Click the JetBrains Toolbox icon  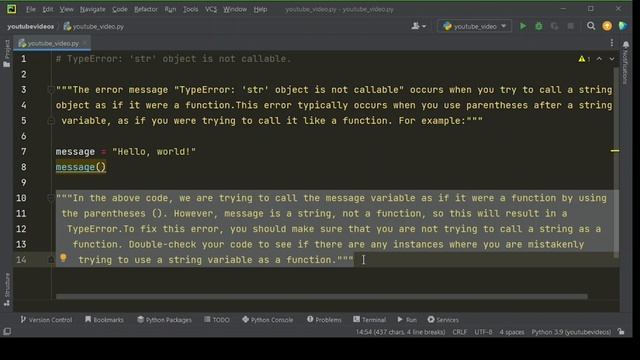click(x=623, y=26)
